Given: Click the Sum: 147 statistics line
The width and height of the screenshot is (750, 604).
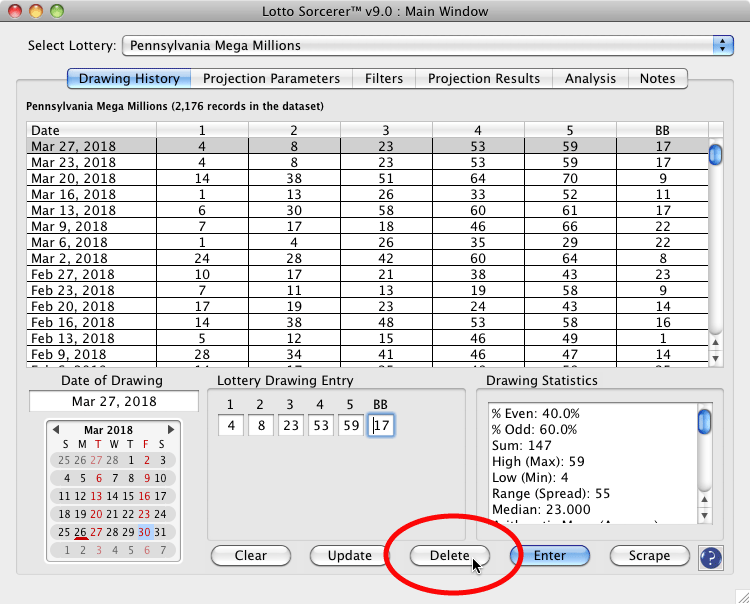Looking at the screenshot, I should tap(521, 445).
